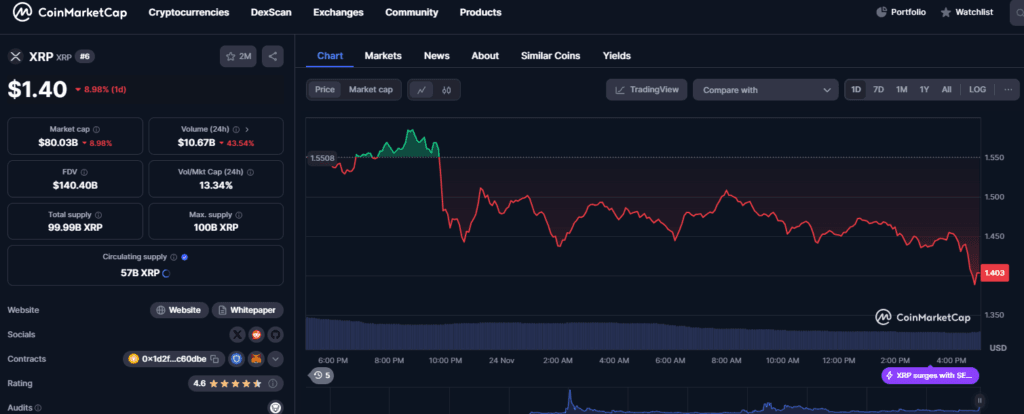Viewport: 1024px width, 414px height.
Task: Toggle LOG scale on the chart
Action: (x=978, y=89)
